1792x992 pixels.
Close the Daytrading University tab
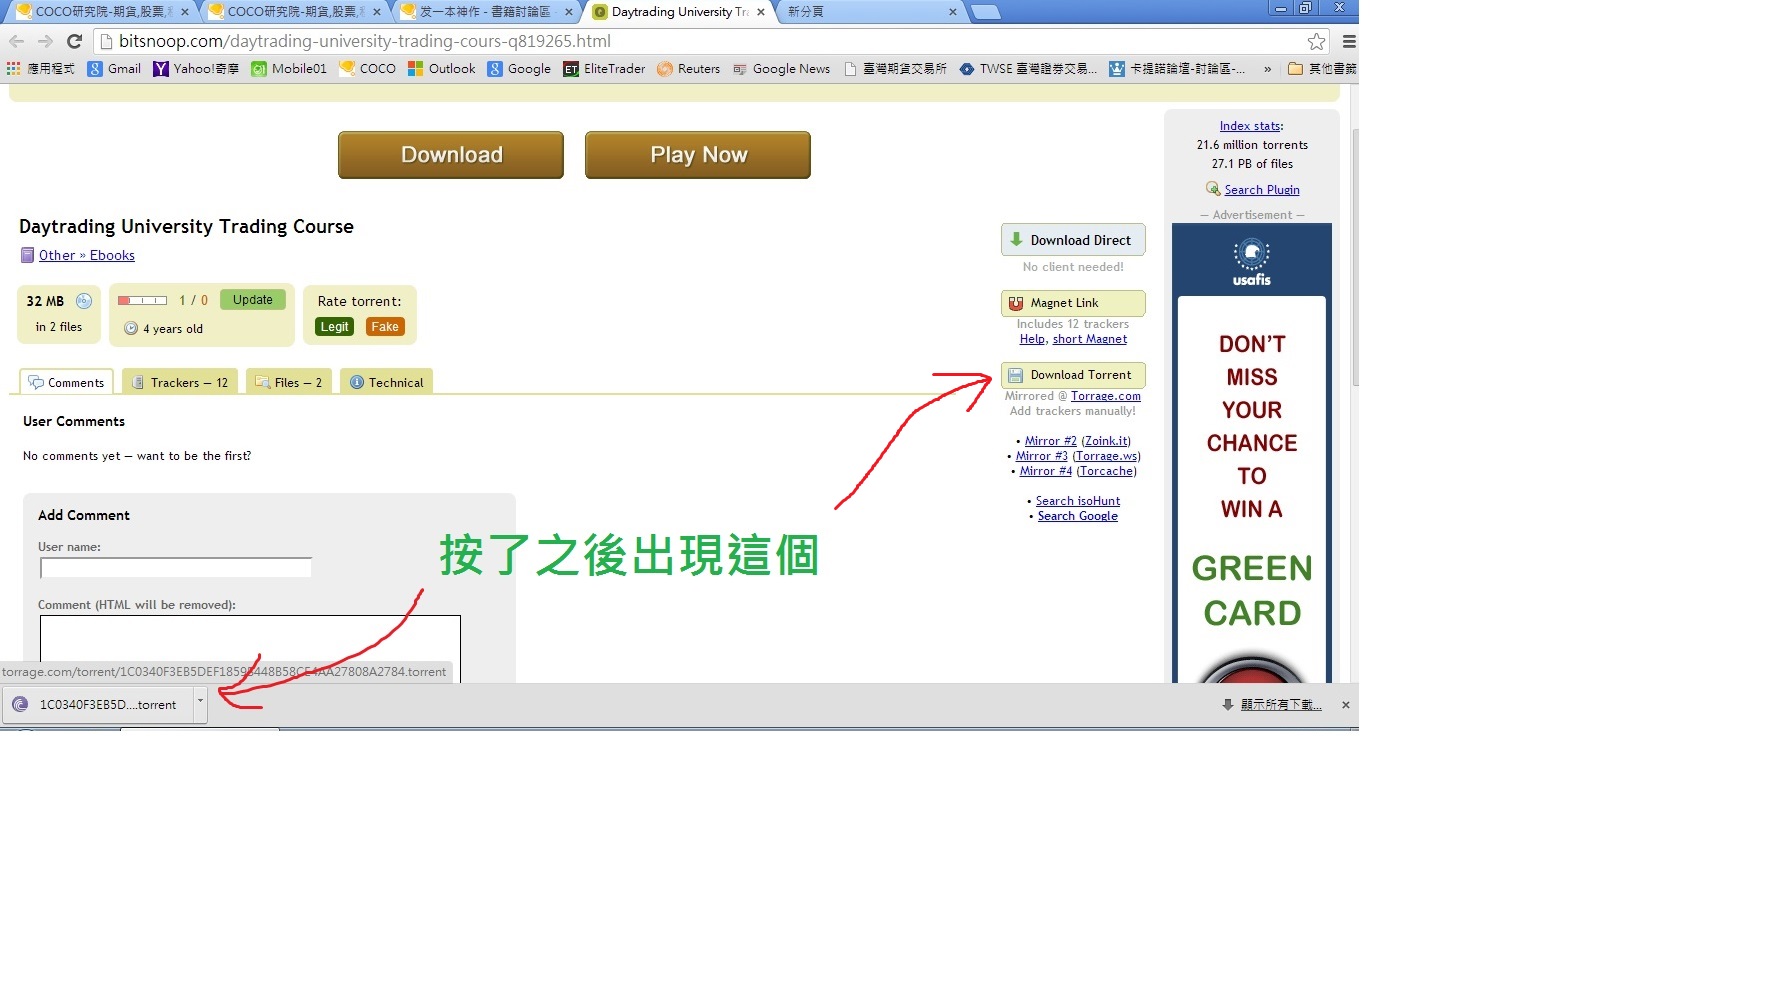tap(761, 12)
